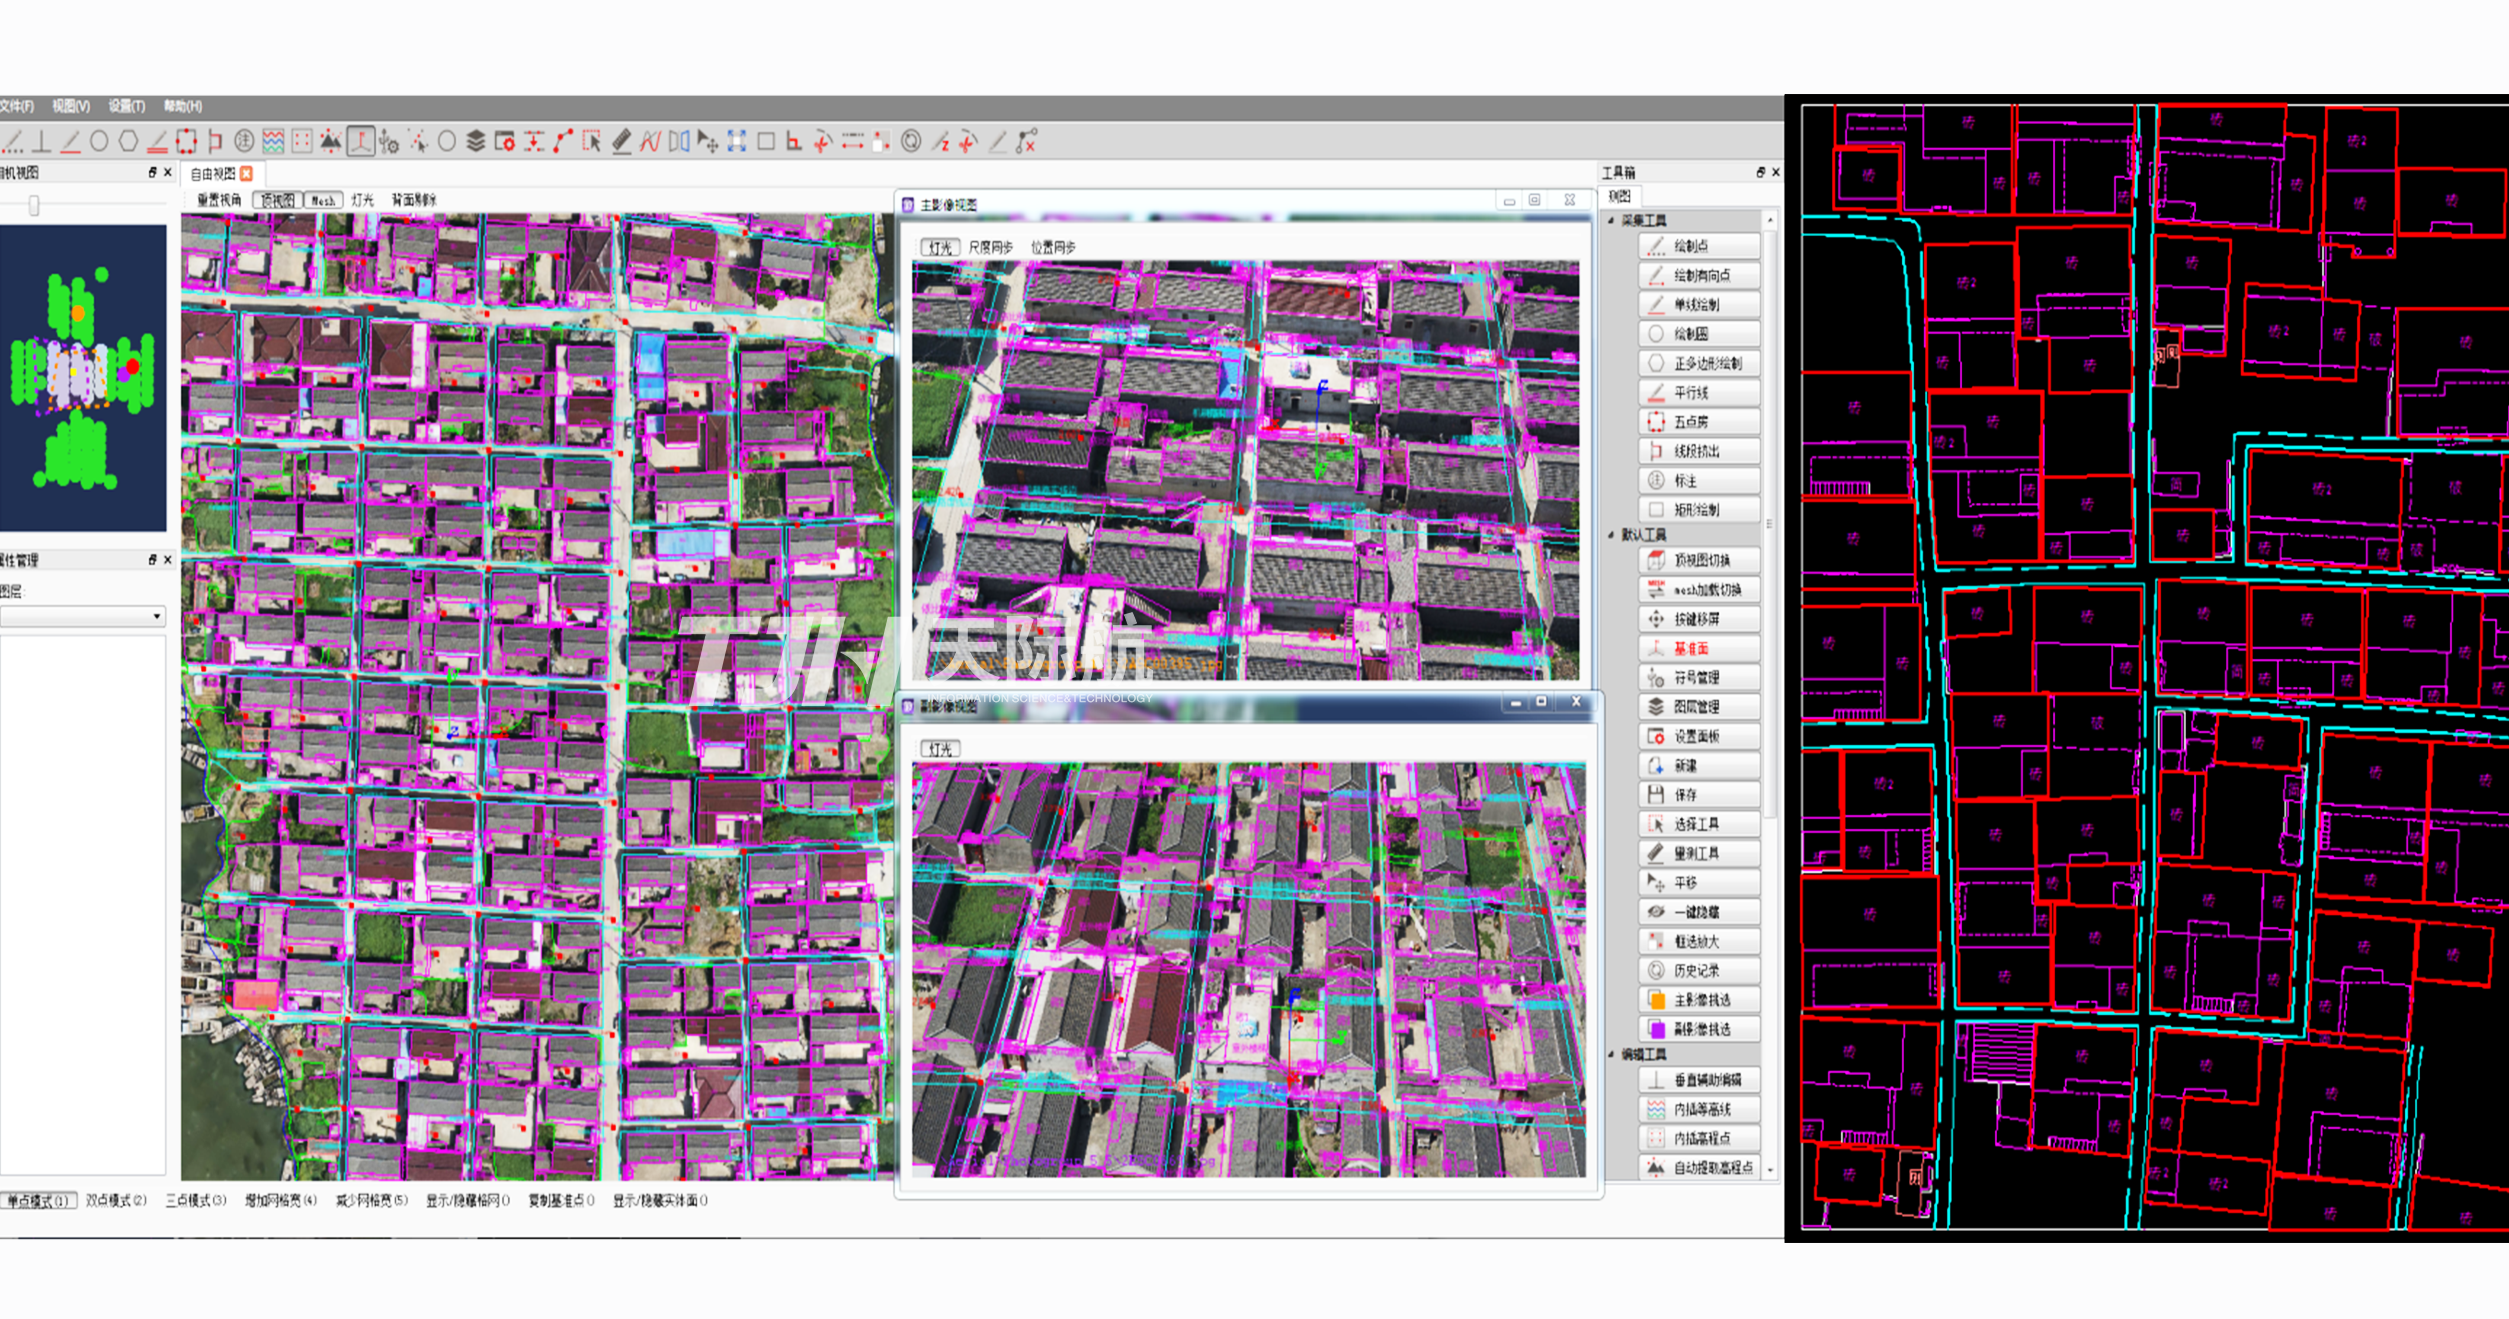Click the interpolate contour lines wave icon in the toolbar
2509x1319 pixels.
pos(273,141)
